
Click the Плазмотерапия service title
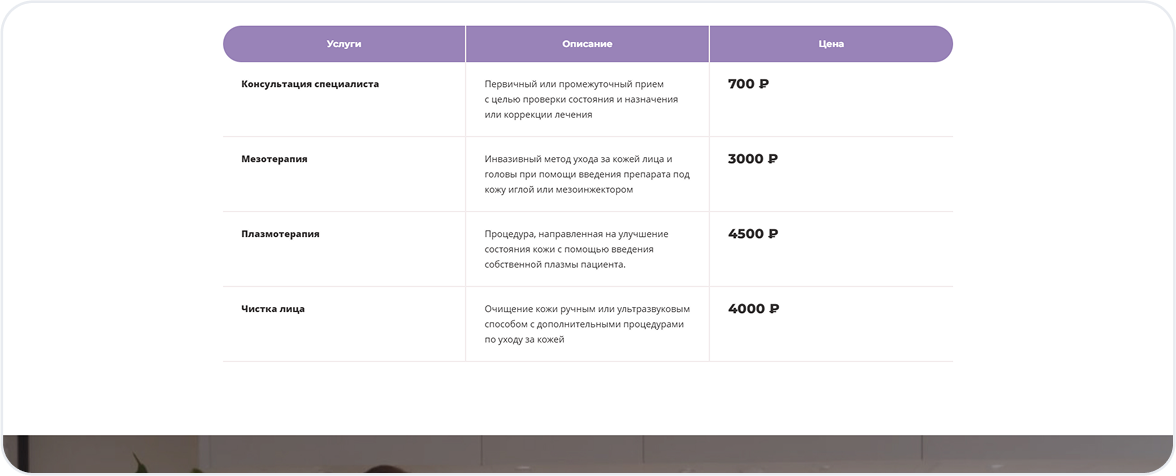click(280, 234)
